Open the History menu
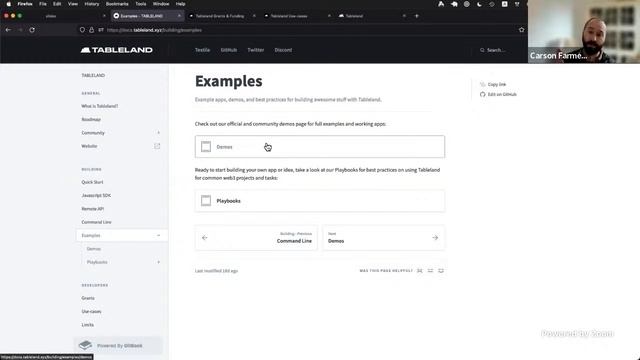Viewport: 640px width, 360px height. coord(91,4)
